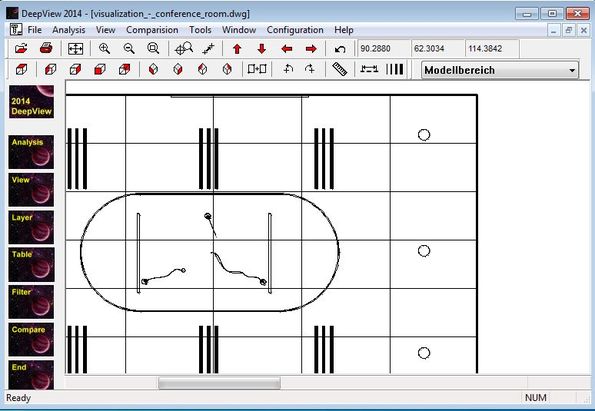The width and height of the screenshot is (595, 411).
Task: Select the third cube view icon
Action: pos(75,69)
